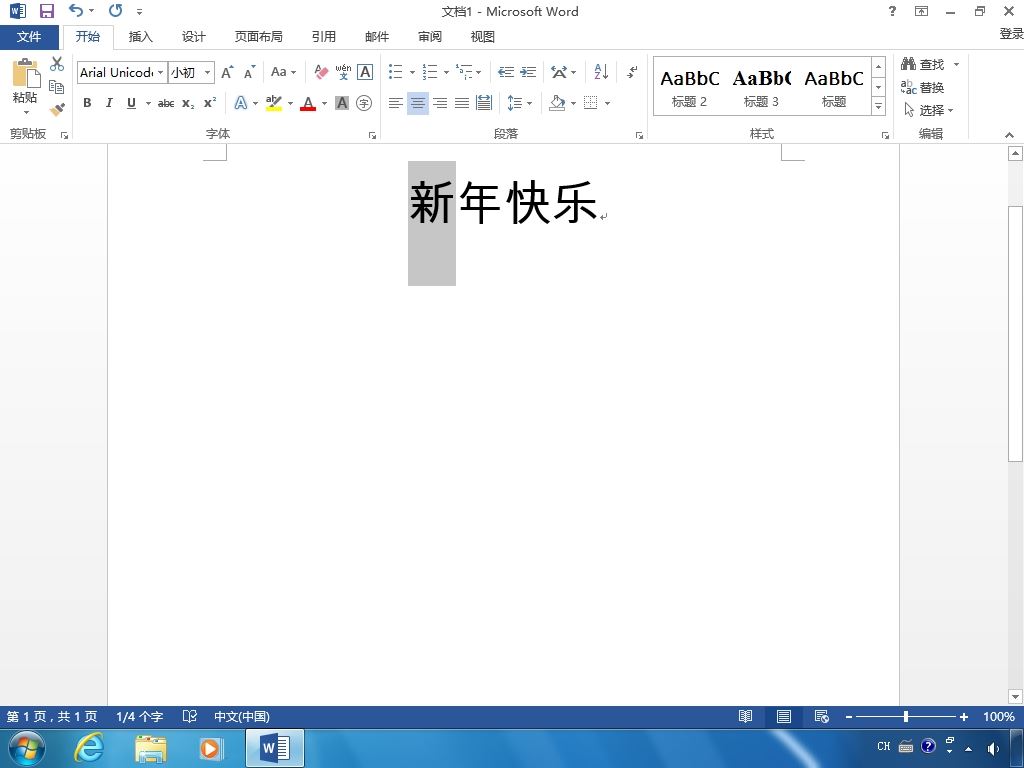This screenshot has width=1024, height=768.
Task: Open the Change Case (Aa) menu
Action: [x=283, y=72]
